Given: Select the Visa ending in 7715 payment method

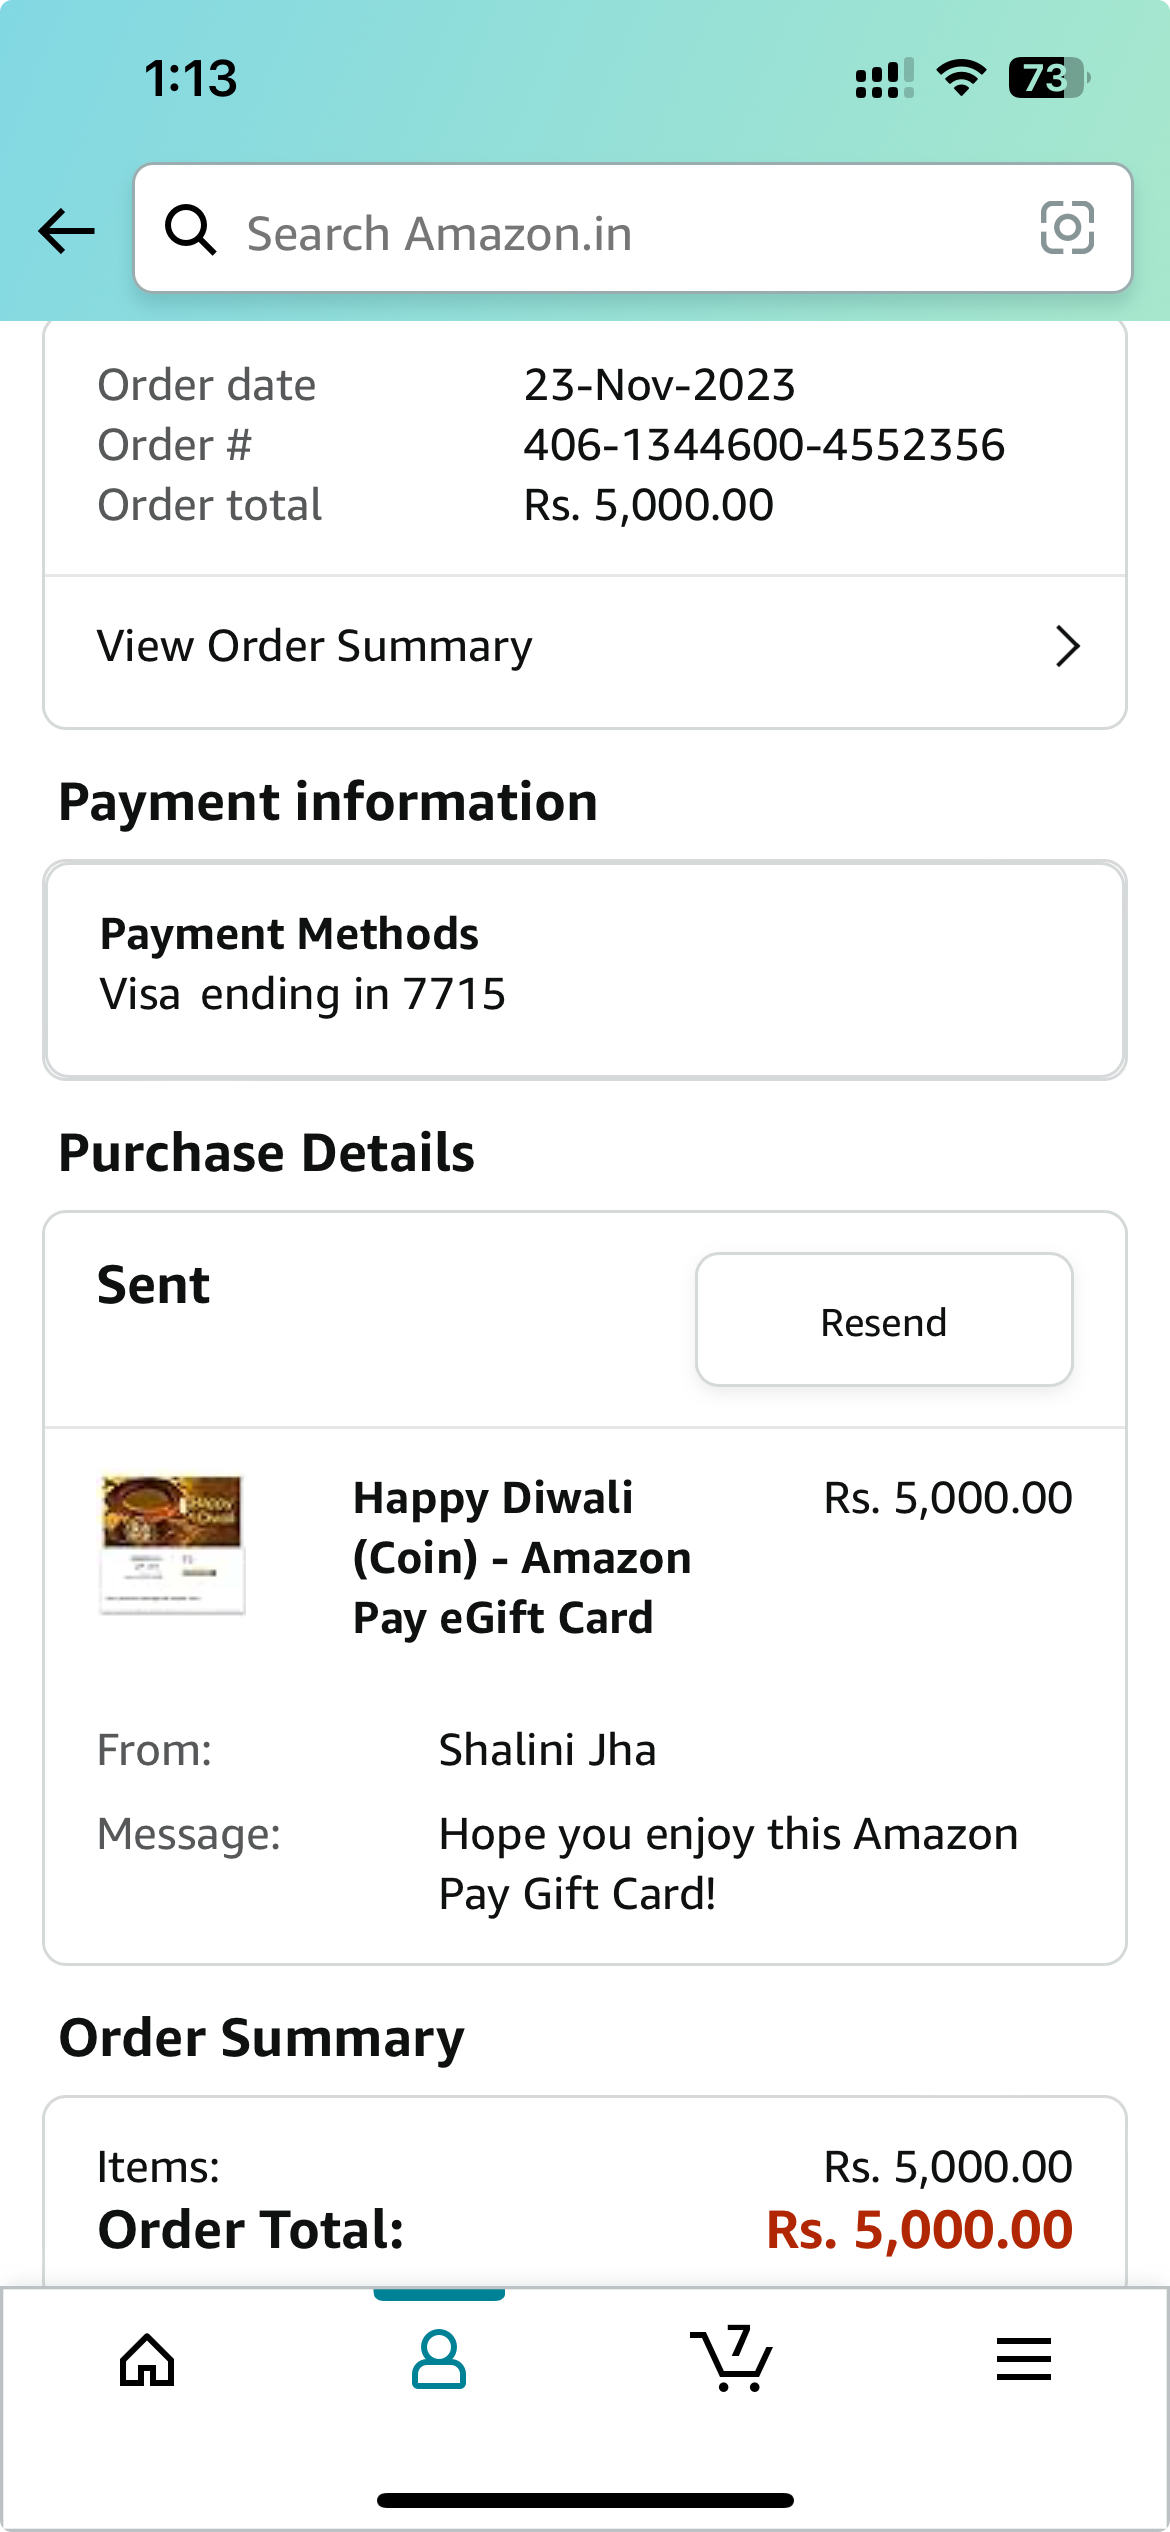Looking at the screenshot, I should (303, 994).
